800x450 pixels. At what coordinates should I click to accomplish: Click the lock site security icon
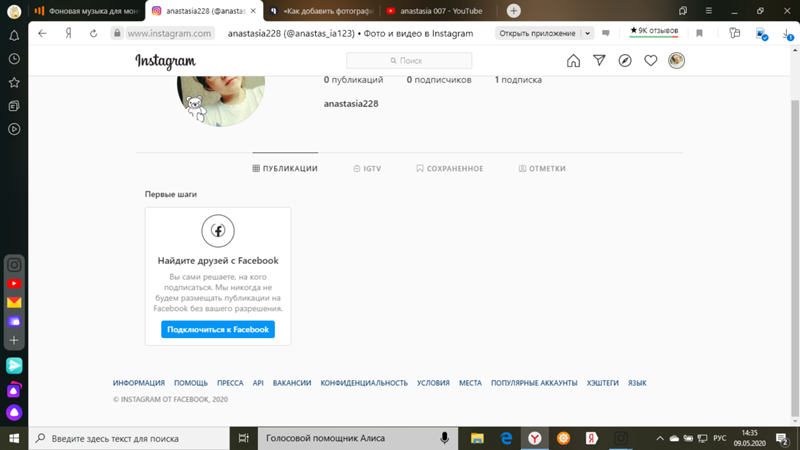(117, 33)
